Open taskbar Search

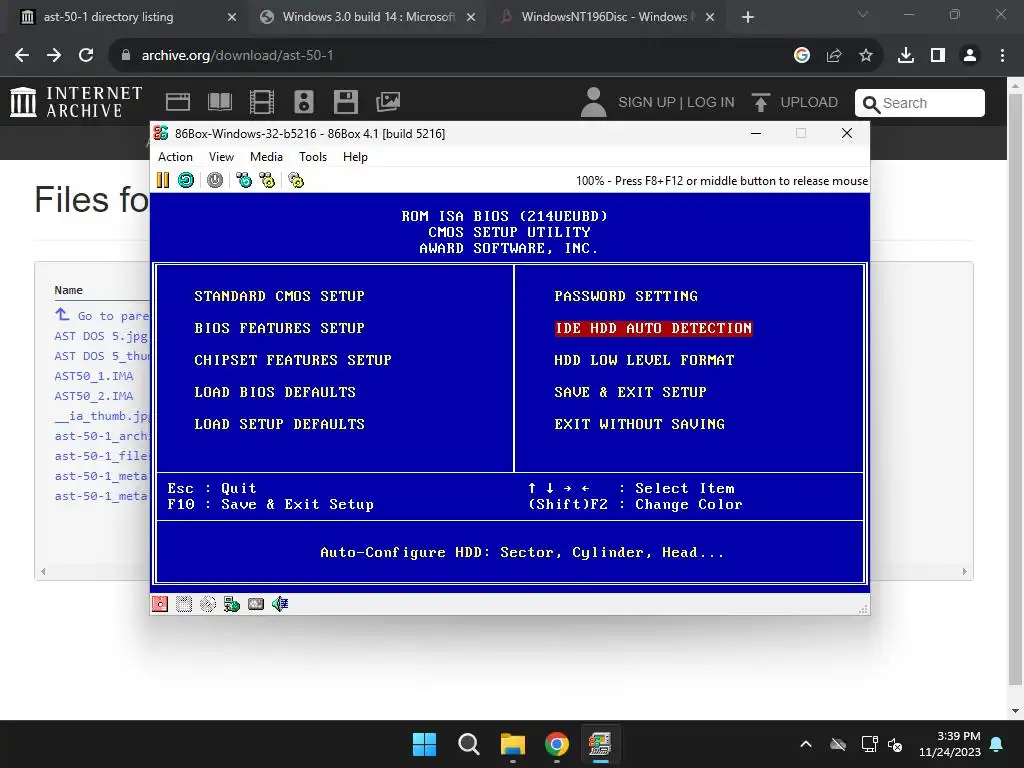(x=469, y=744)
